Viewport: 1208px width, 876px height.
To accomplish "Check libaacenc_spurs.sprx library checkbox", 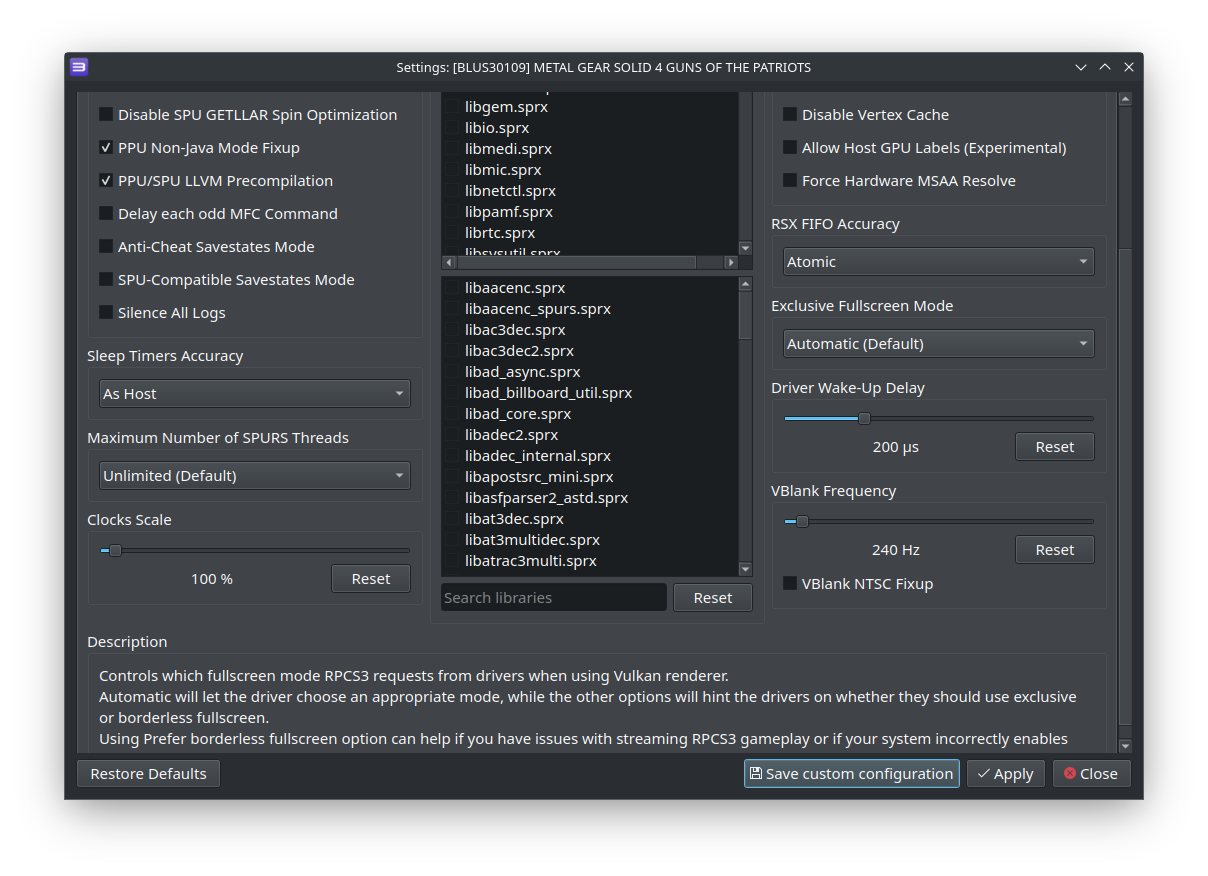I will click(x=453, y=309).
